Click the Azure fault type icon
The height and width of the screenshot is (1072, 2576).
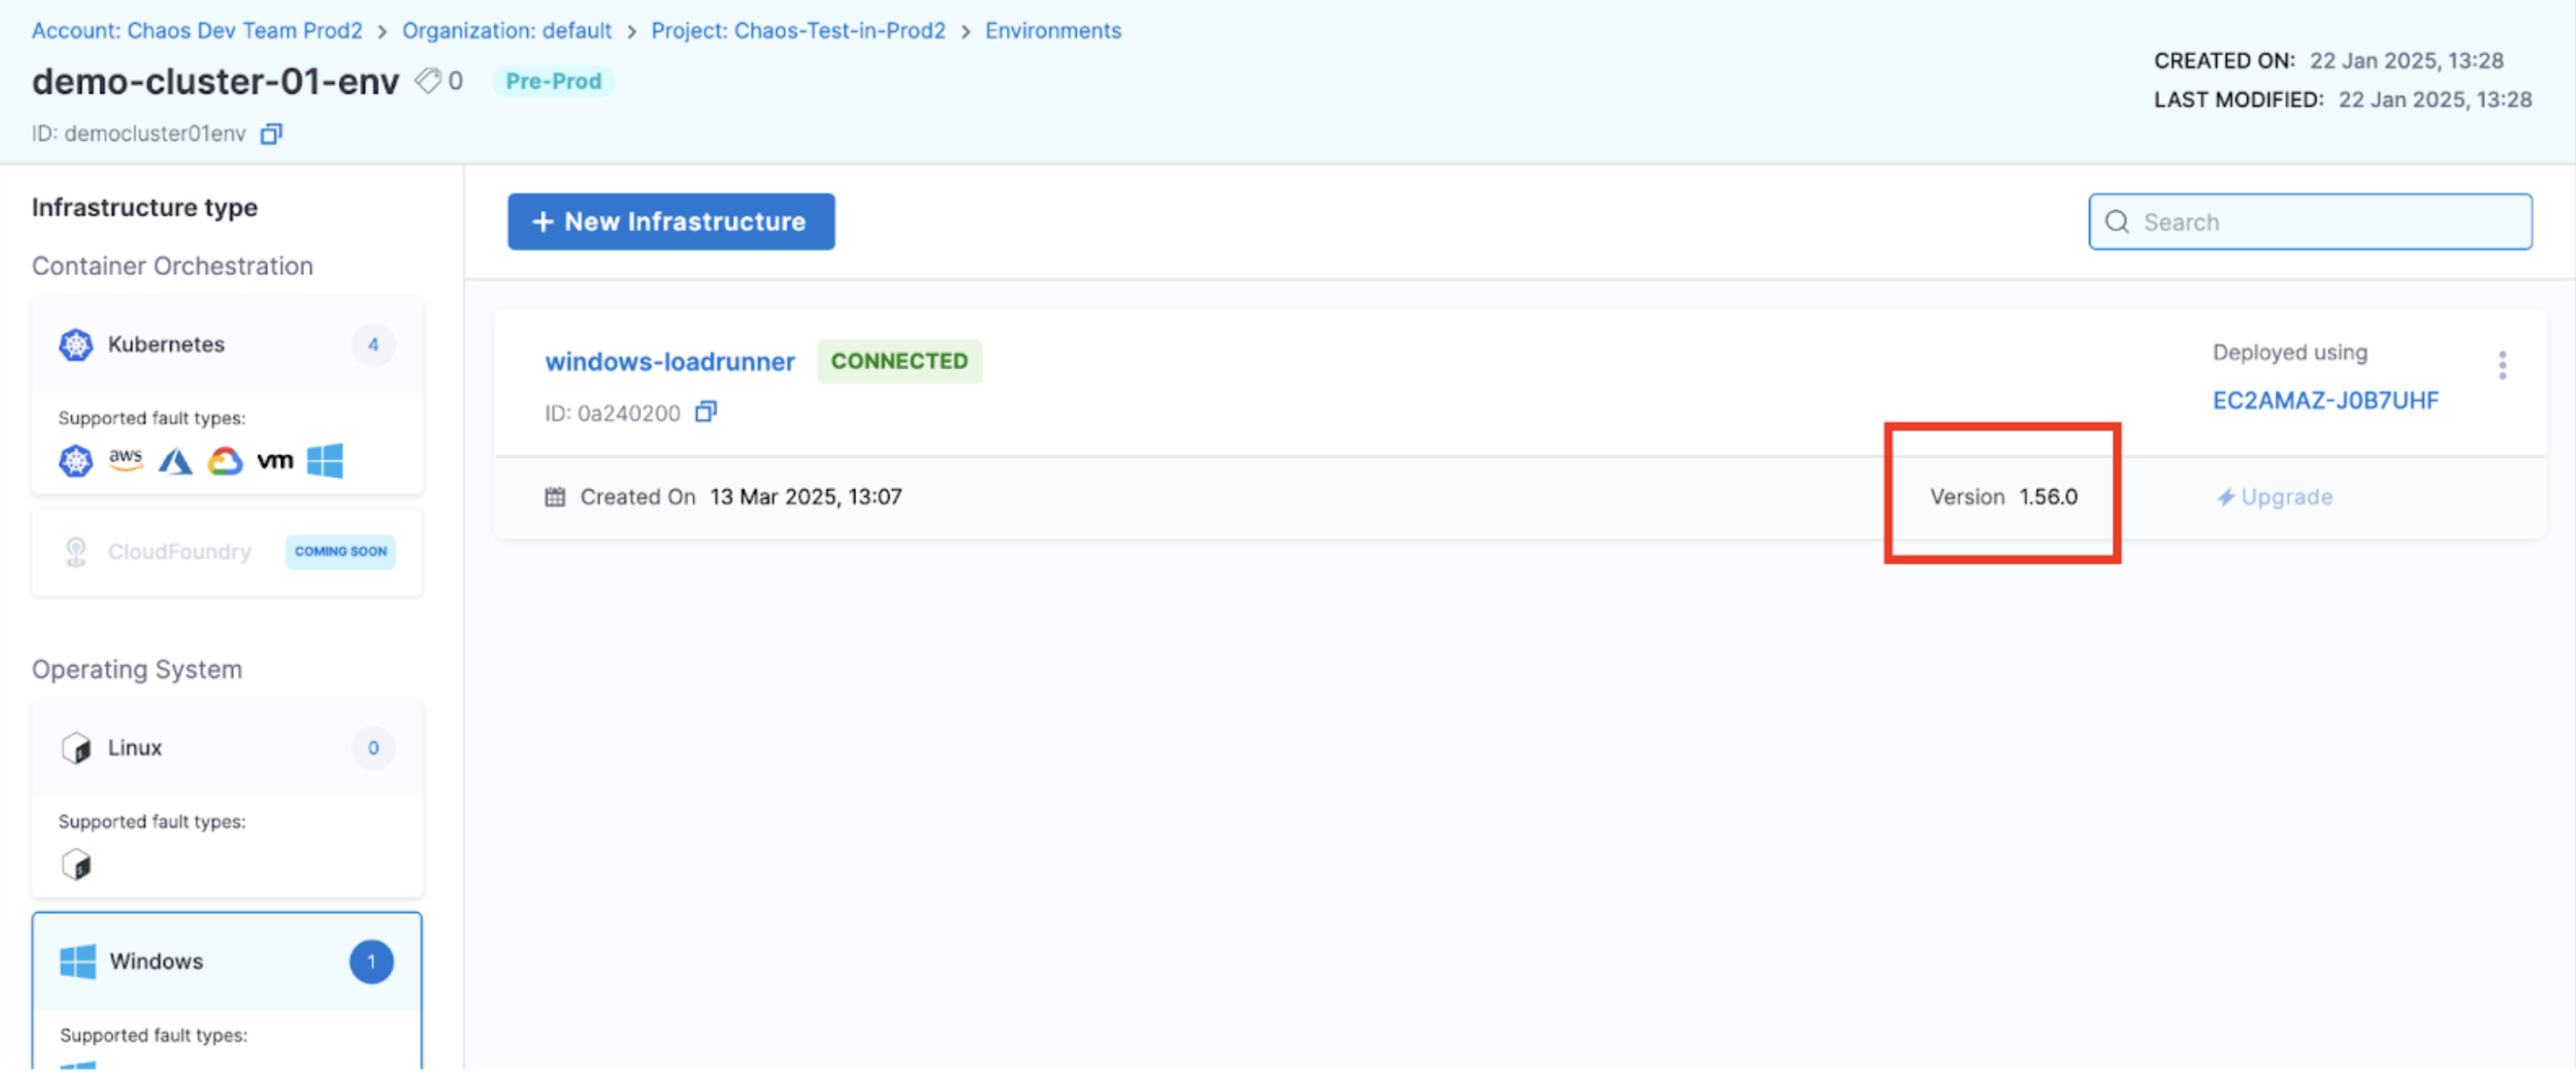click(x=175, y=461)
